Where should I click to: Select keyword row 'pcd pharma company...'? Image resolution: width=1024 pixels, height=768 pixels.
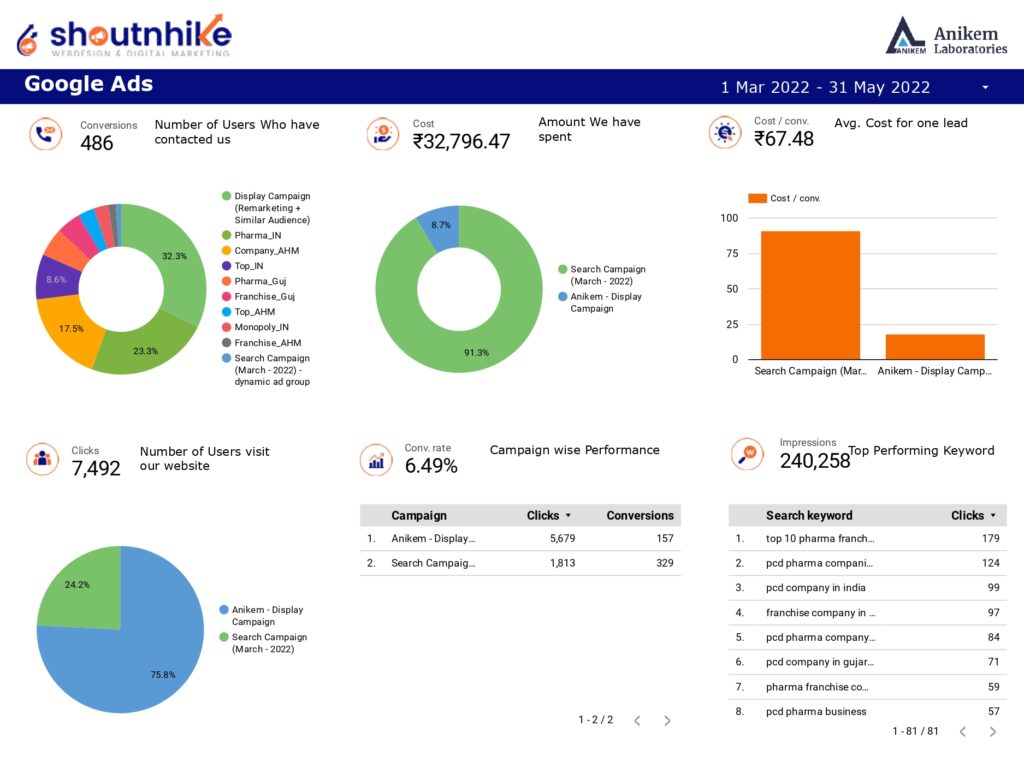867,637
